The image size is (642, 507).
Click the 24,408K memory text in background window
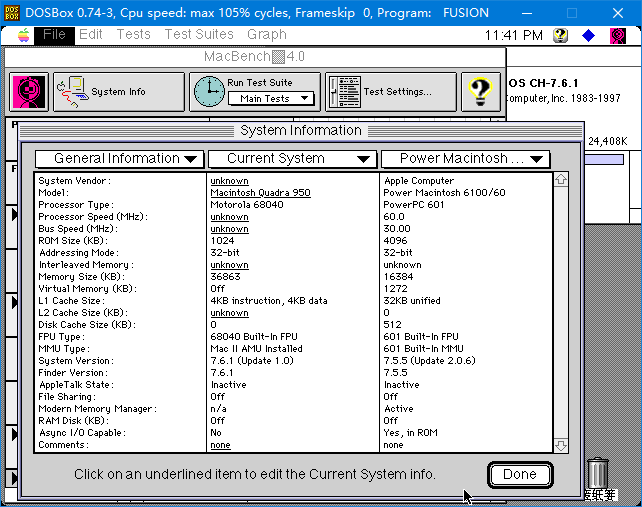click(608, 142)
